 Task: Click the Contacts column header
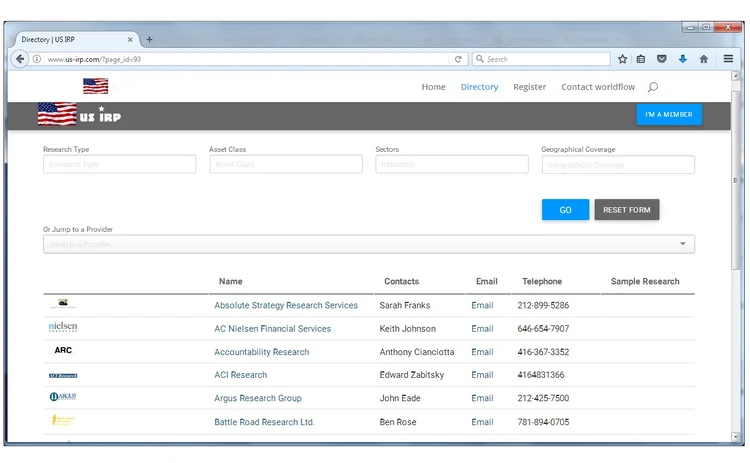401,281
